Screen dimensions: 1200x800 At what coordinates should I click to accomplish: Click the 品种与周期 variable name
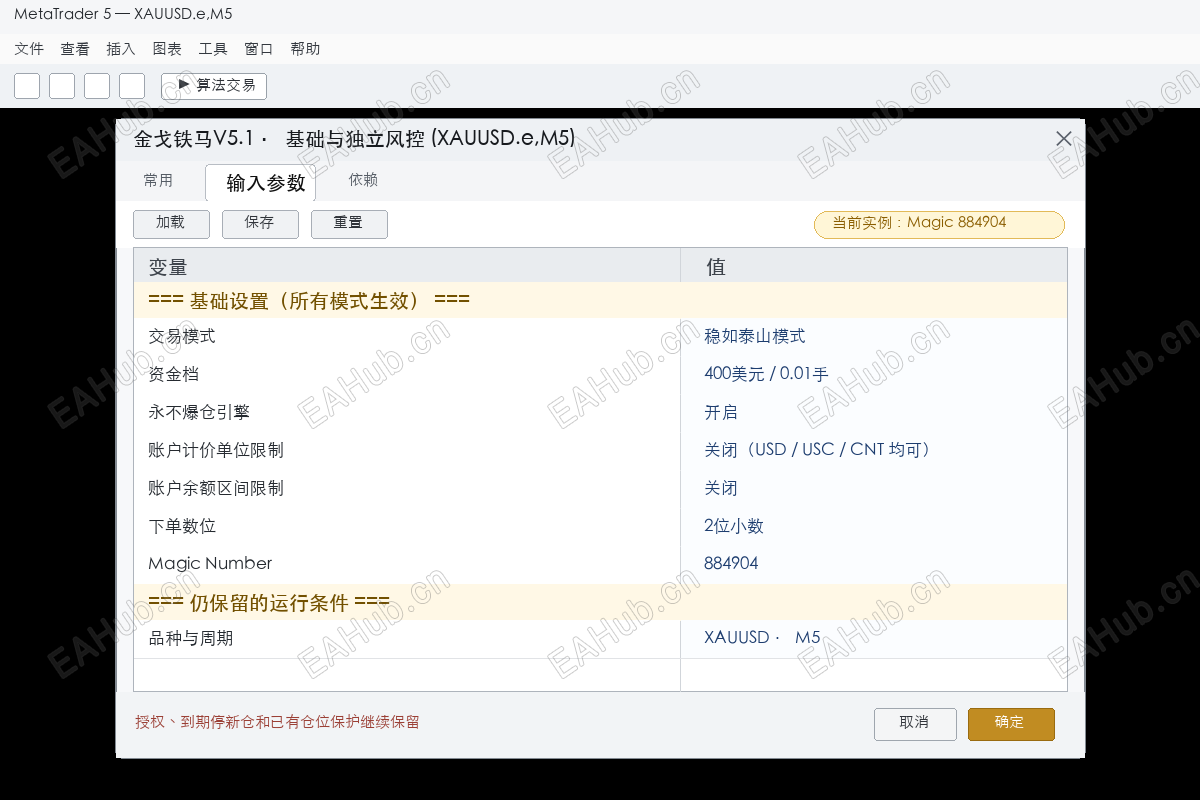[x=190, y=638]
